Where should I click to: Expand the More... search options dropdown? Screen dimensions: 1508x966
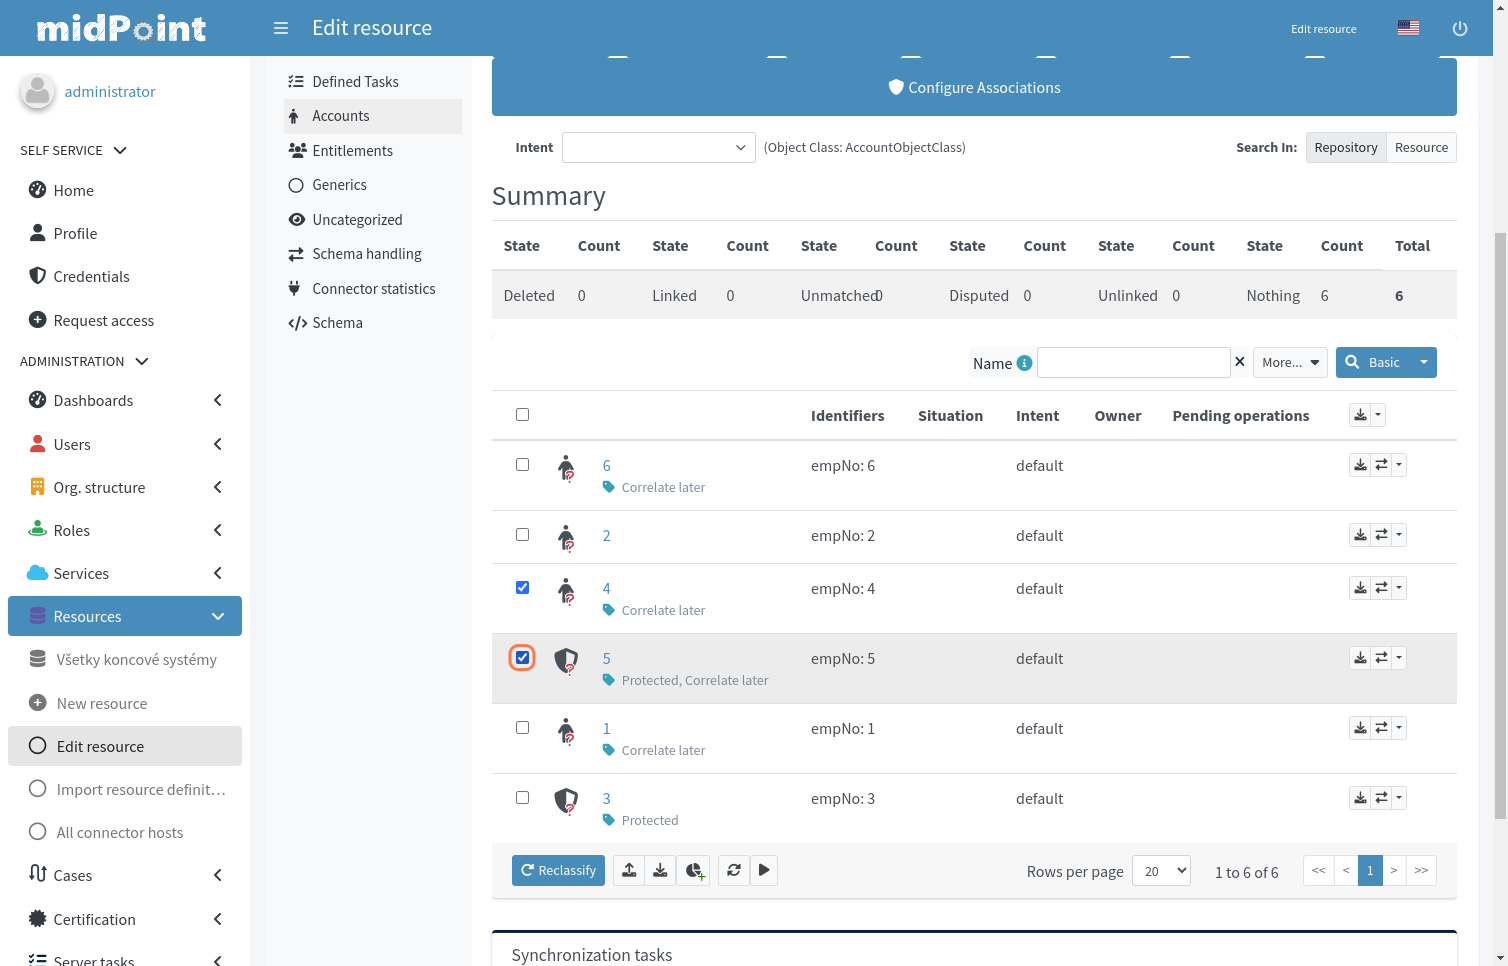(1290, 363)
